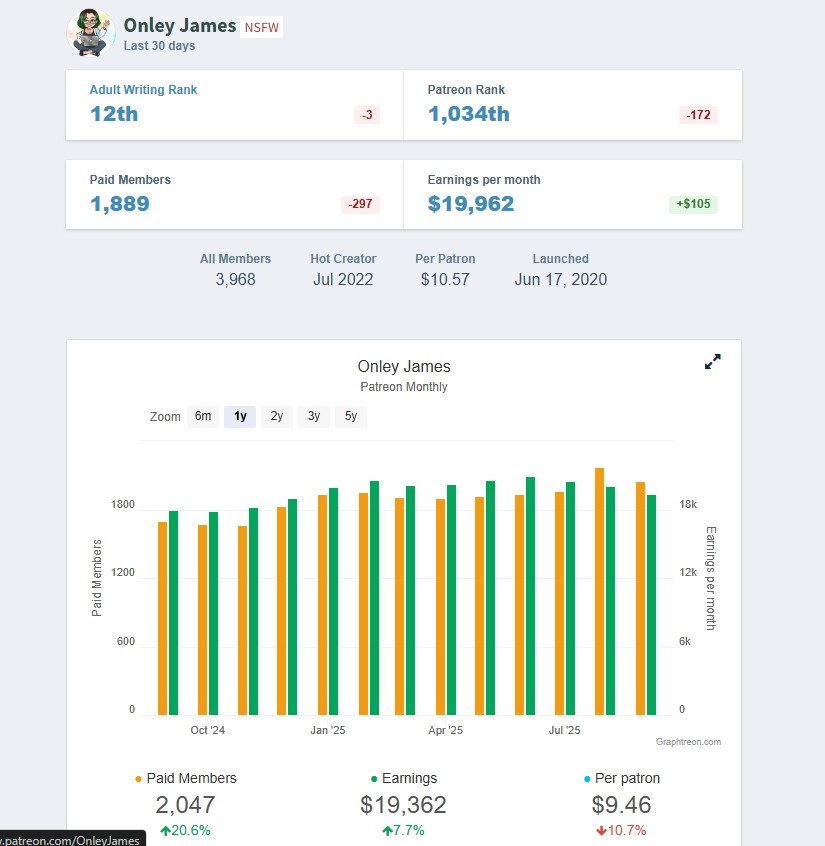Toggle Earnings series in legend

point(404,778)
